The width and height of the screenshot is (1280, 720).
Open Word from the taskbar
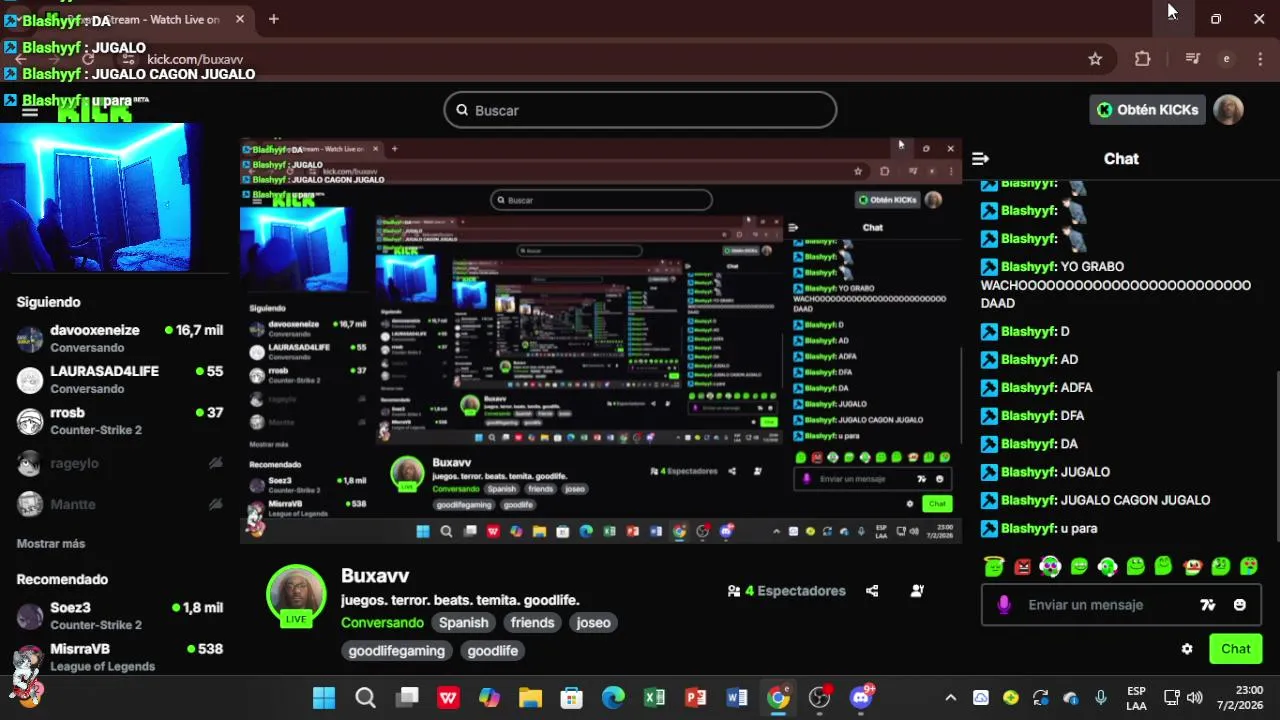pos(737,698)
